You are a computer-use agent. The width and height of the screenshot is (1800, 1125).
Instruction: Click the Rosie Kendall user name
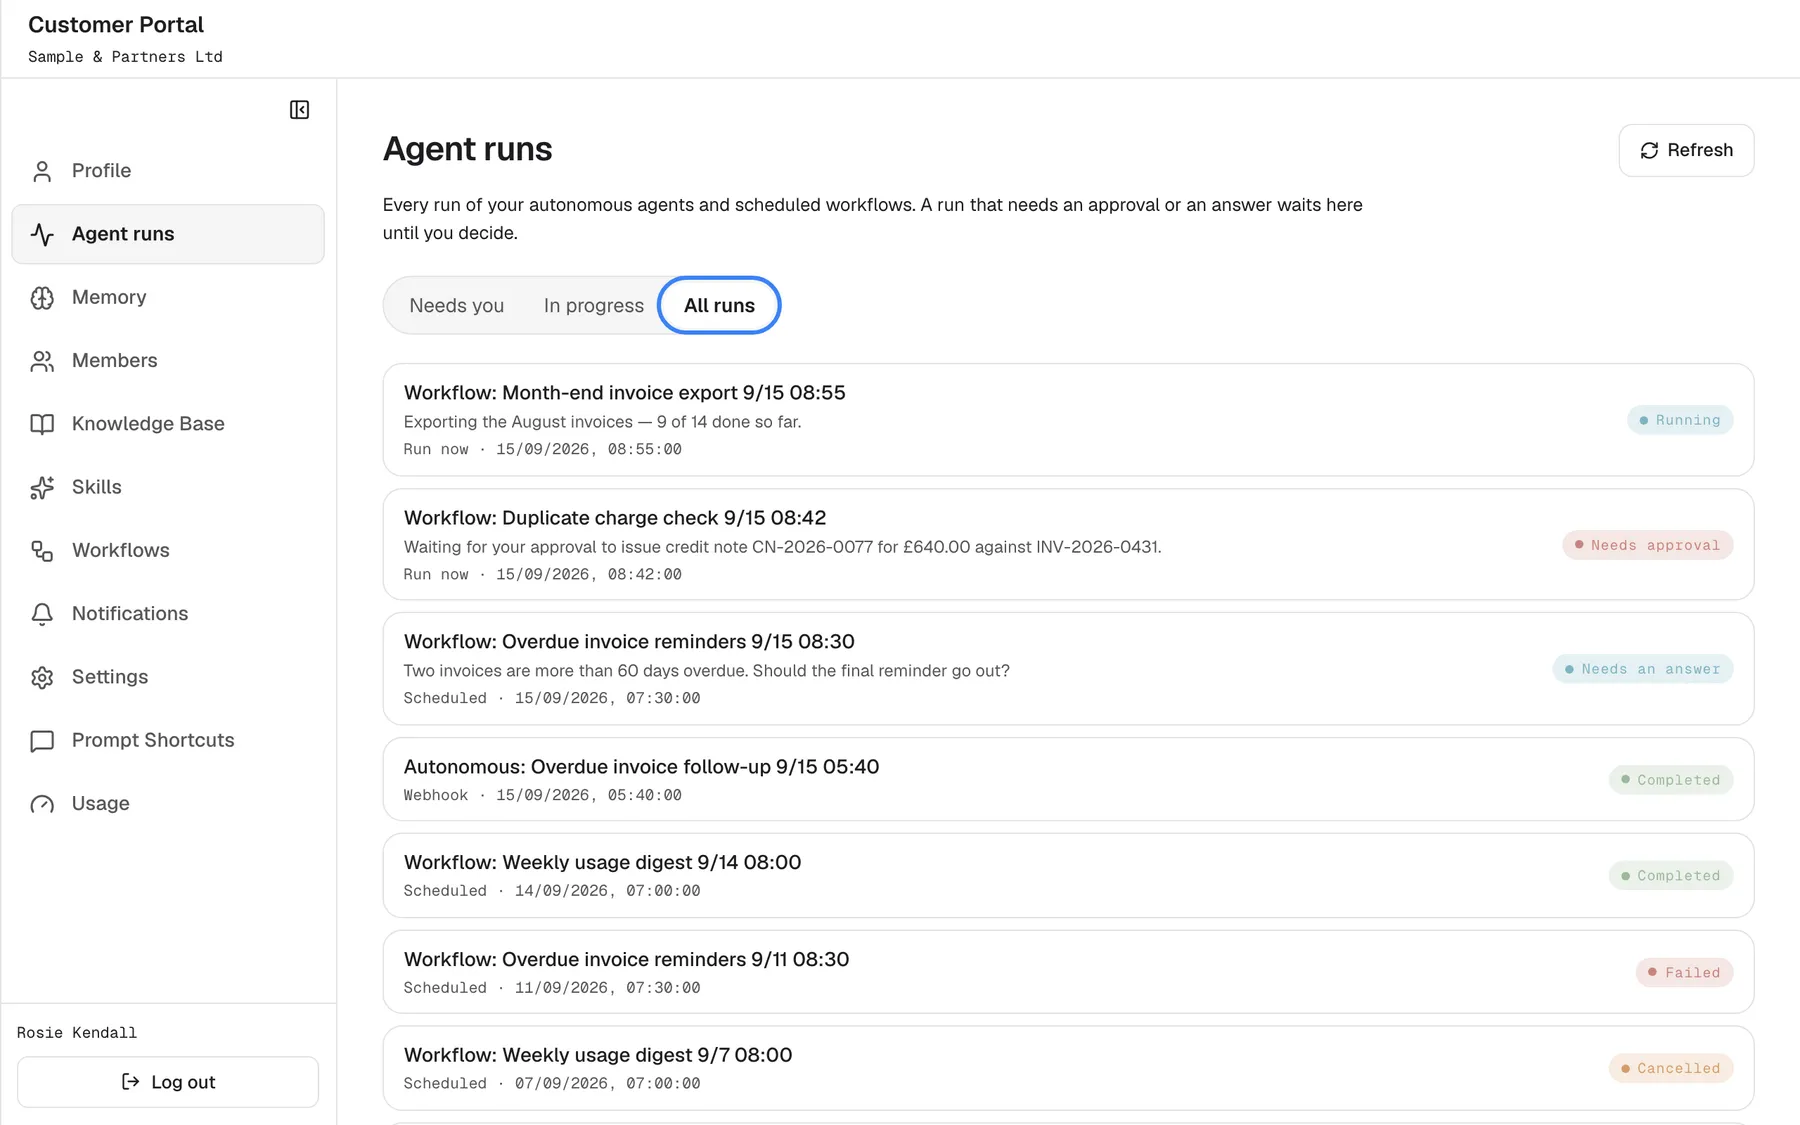pos(77,1032)
